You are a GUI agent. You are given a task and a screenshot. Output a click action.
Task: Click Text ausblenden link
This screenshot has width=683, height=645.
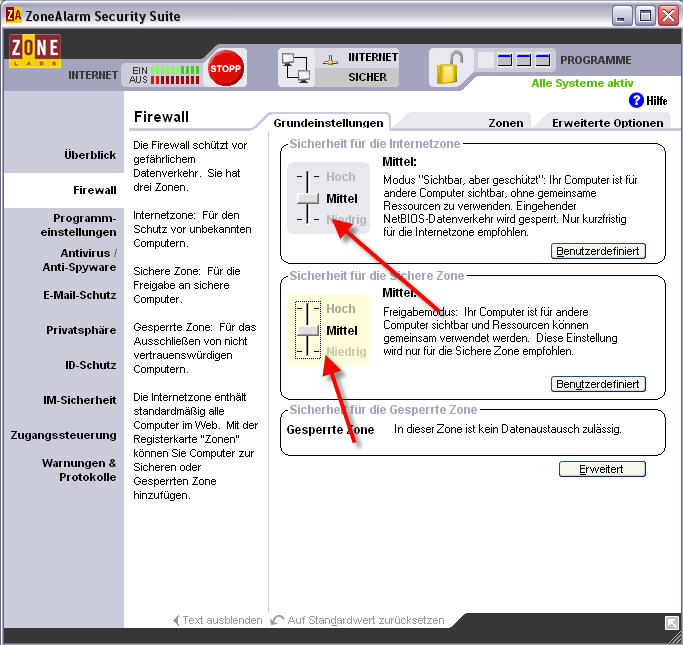pyautogui.click(x=222, y=620)
